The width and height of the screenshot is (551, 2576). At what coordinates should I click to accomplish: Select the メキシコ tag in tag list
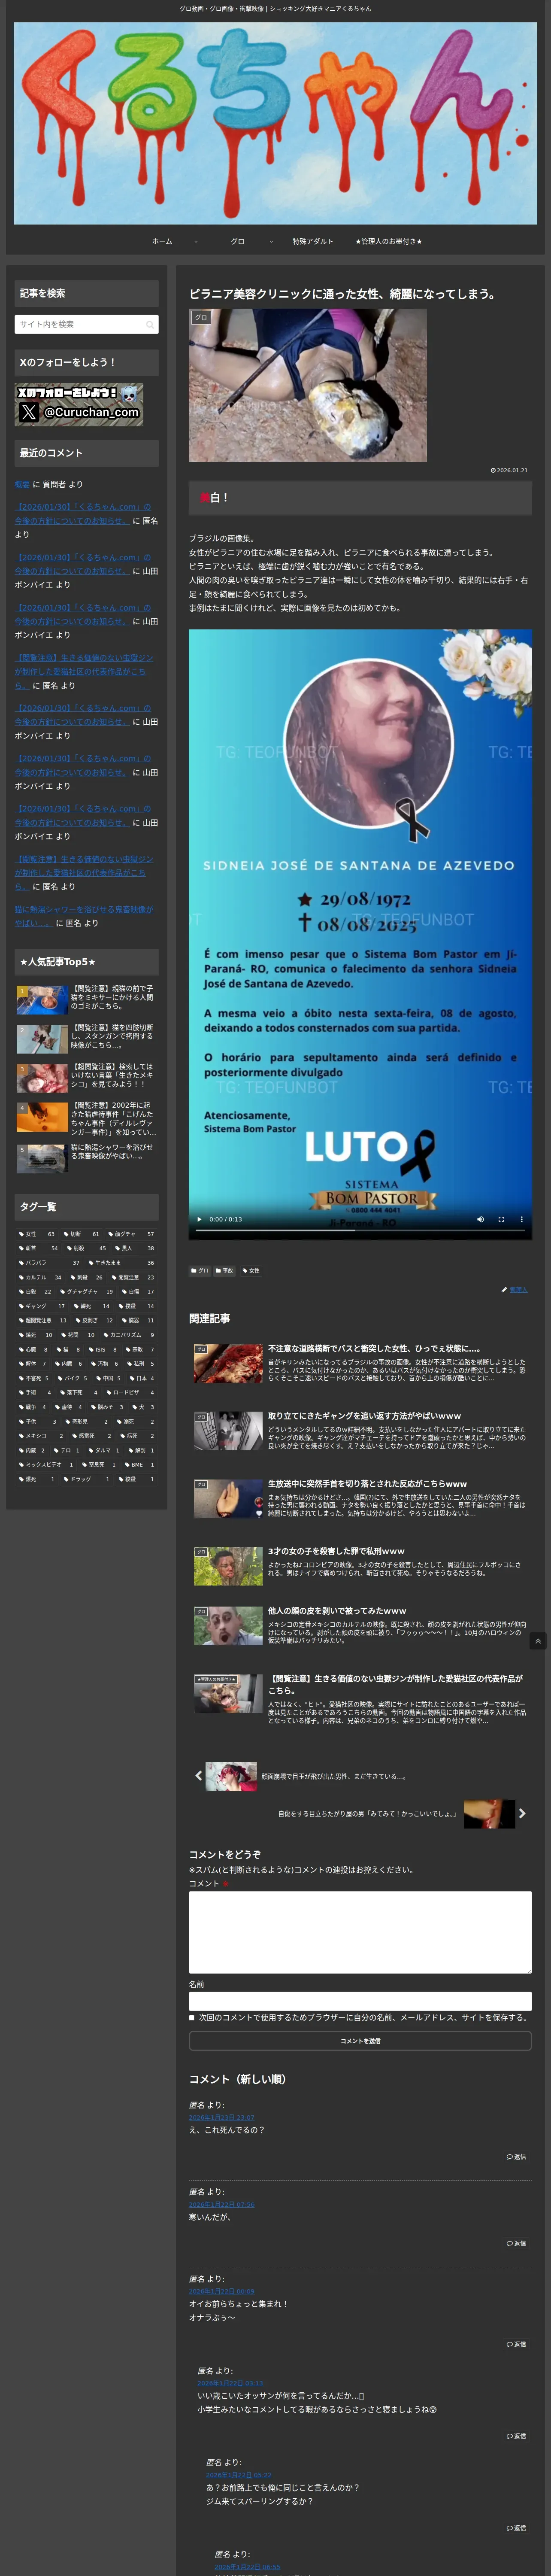41,1436
